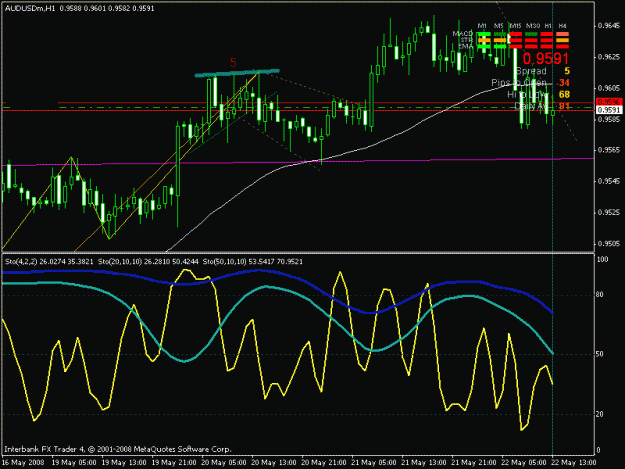Click the 0.9525 price axis label
Screen dimensions: 625x469
(609, 212)
